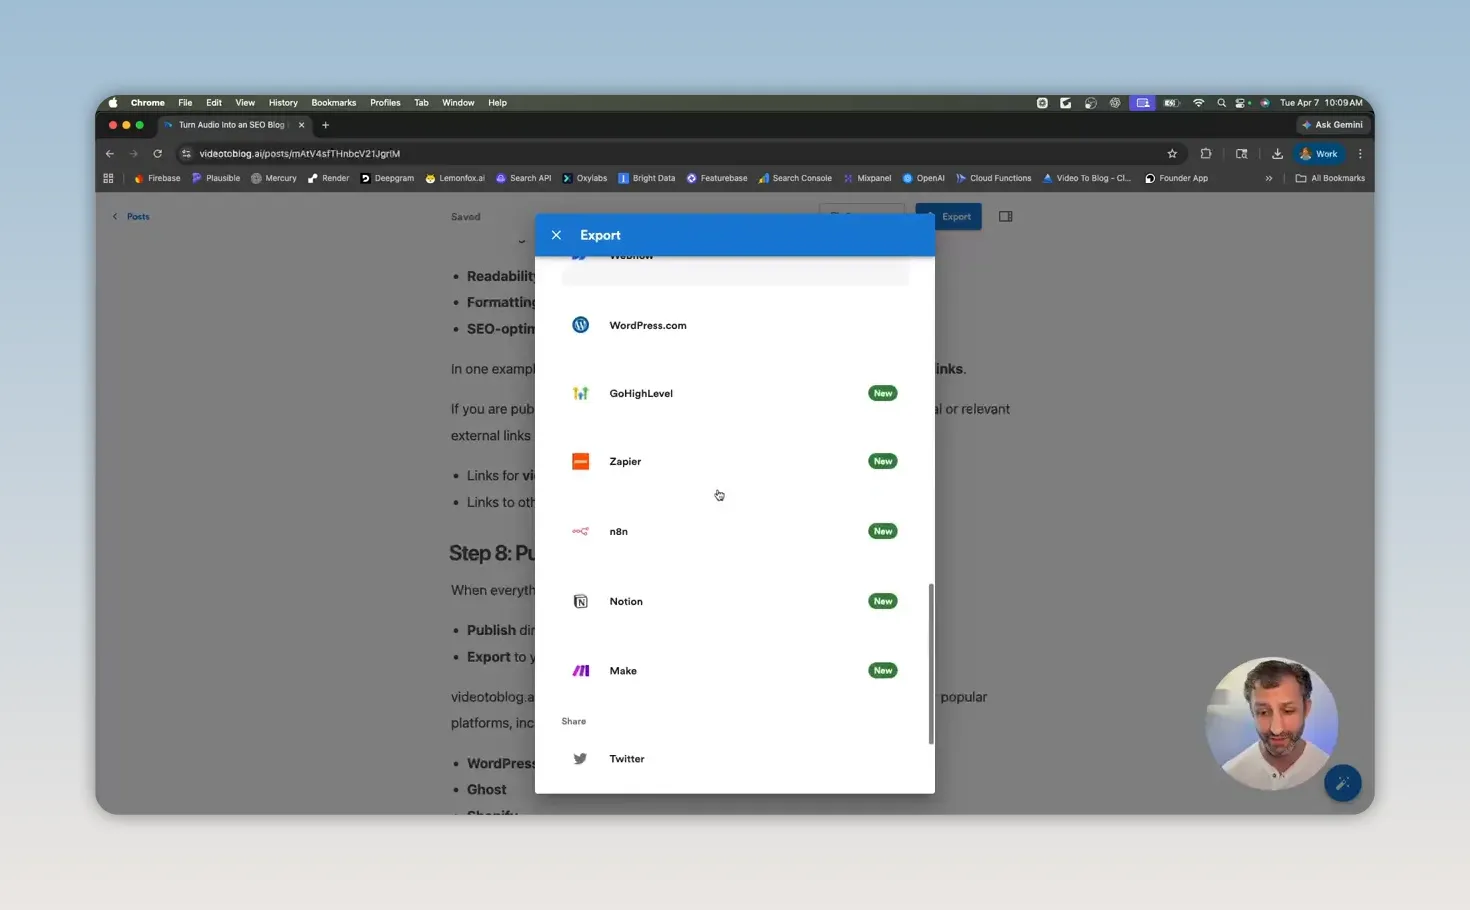The height and width of the screenshot is (910, 1470).
Task: Open Chrome downloads
Action: 1277,154
